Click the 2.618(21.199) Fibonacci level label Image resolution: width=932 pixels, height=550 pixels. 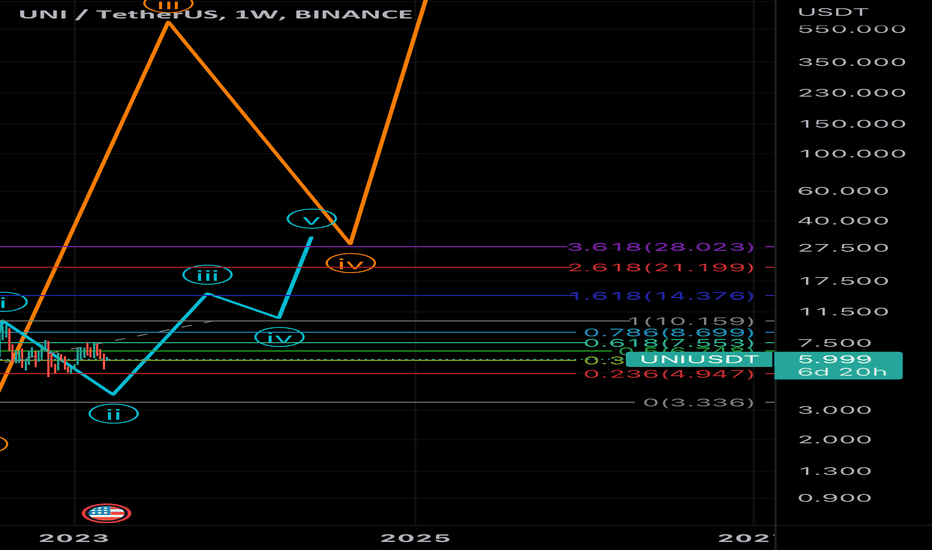tap(661, 268)
